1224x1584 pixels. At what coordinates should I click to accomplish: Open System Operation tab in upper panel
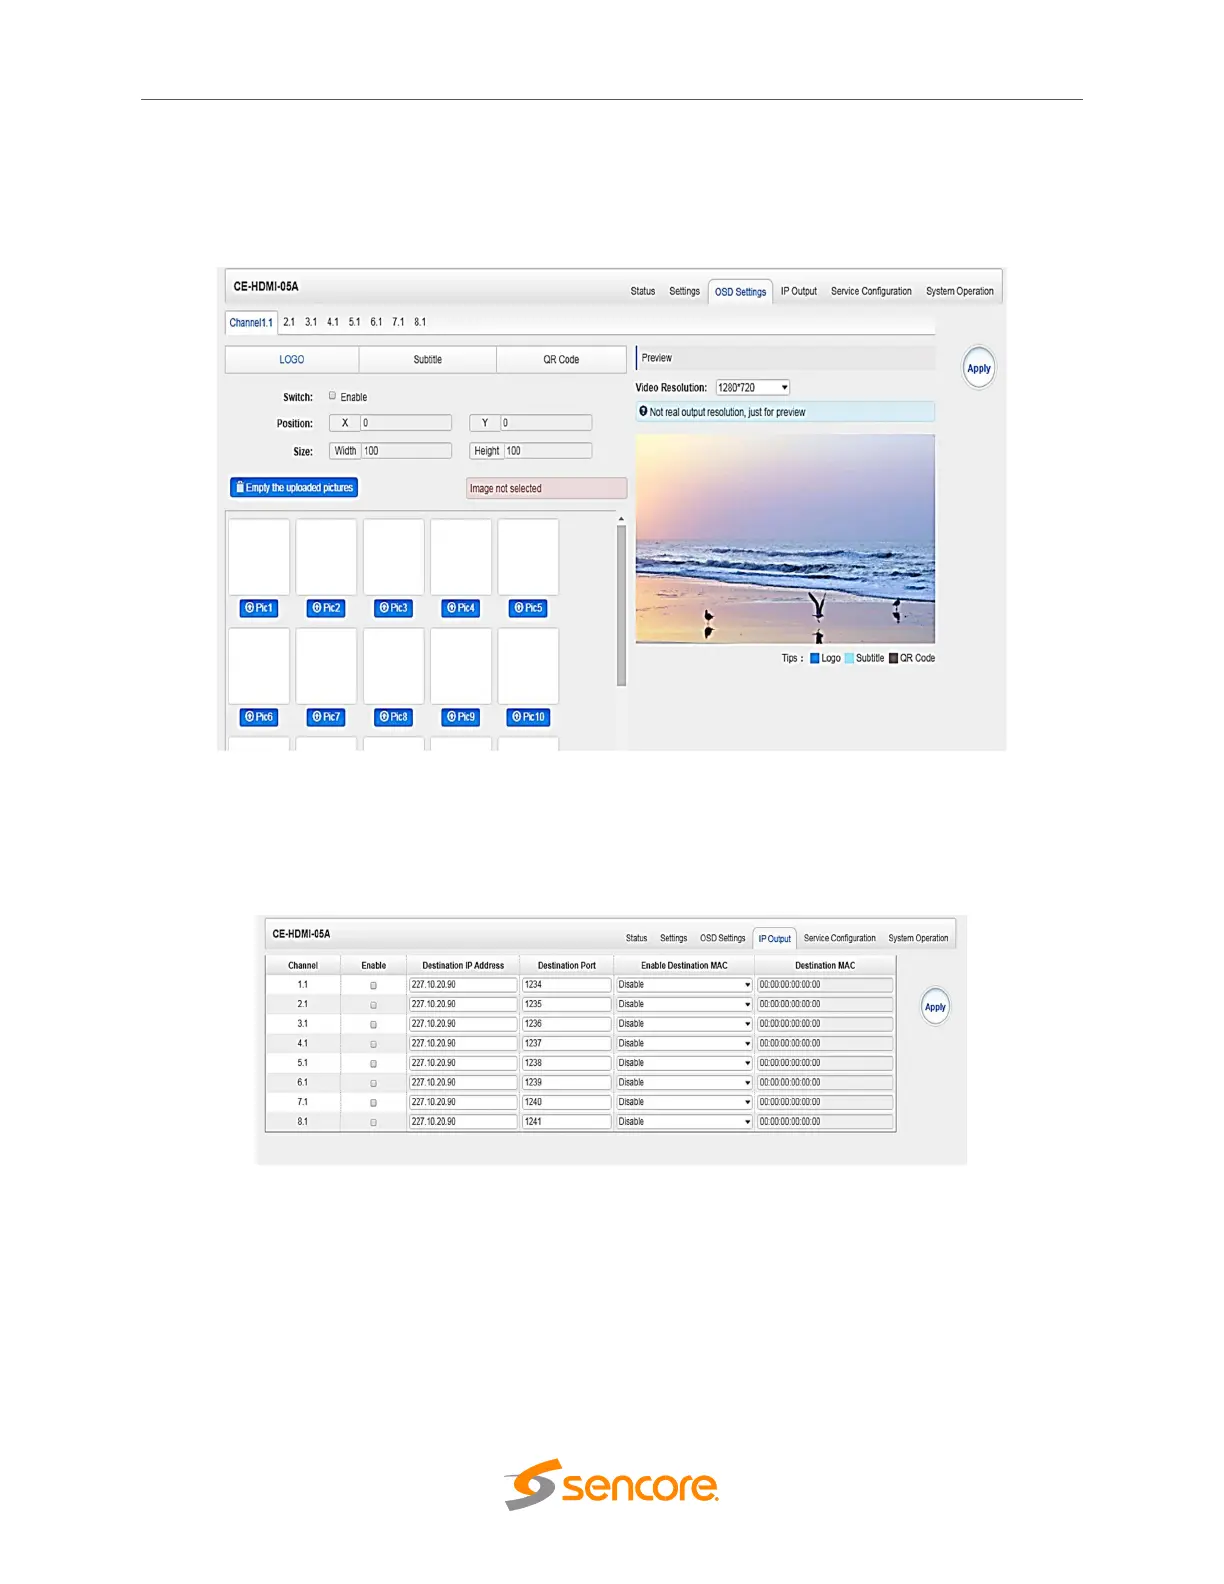960,291
